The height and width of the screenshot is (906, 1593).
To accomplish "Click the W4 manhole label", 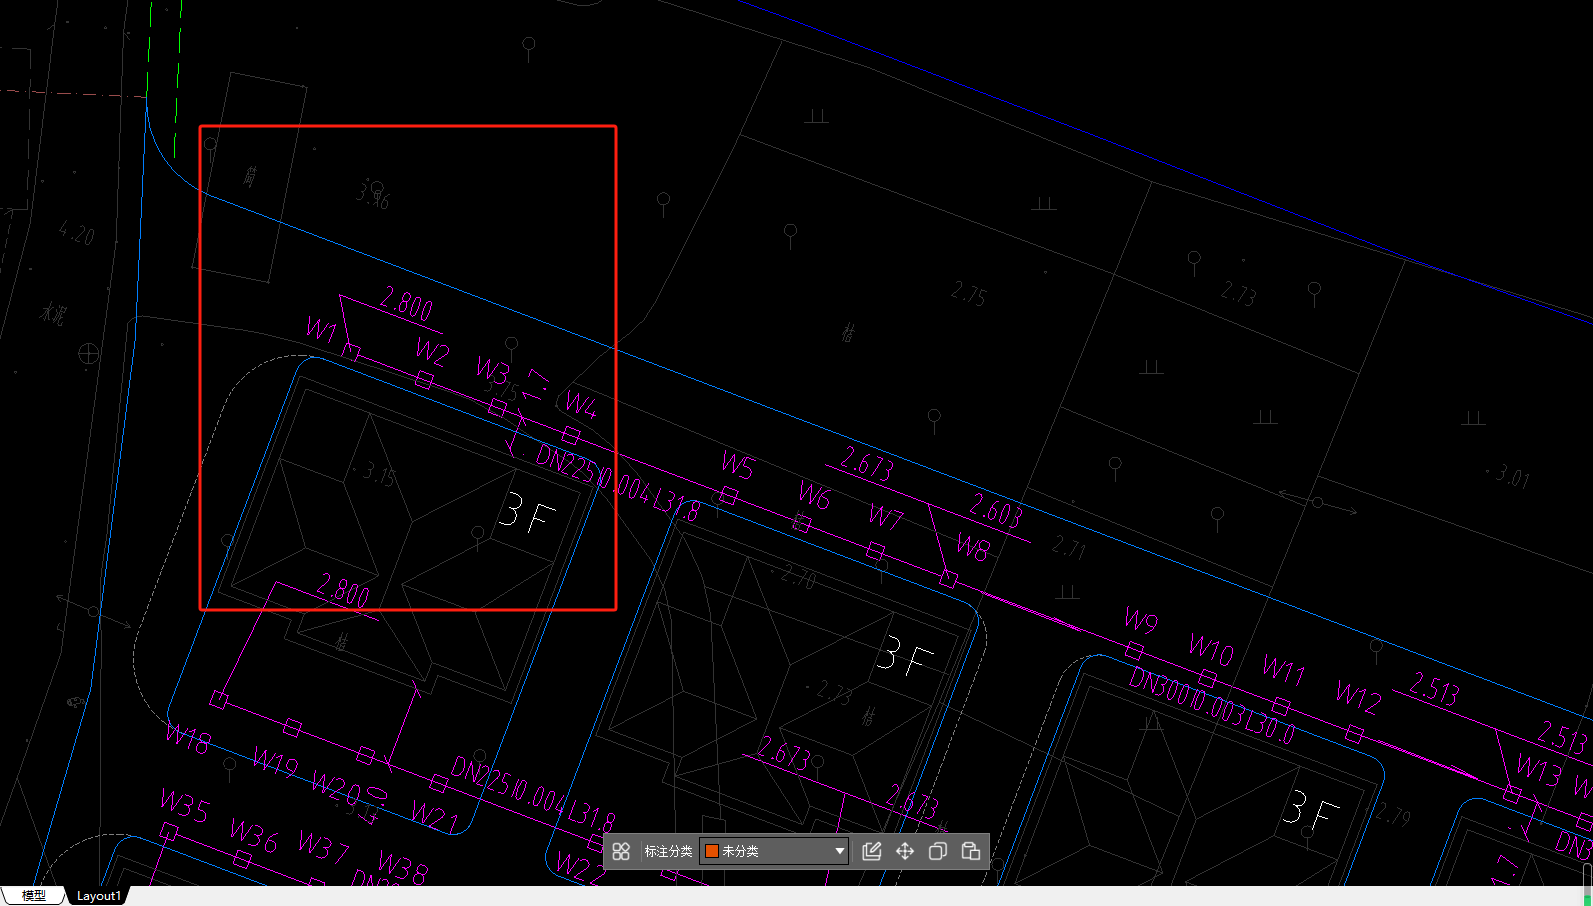I will click(x=581, y=405).
